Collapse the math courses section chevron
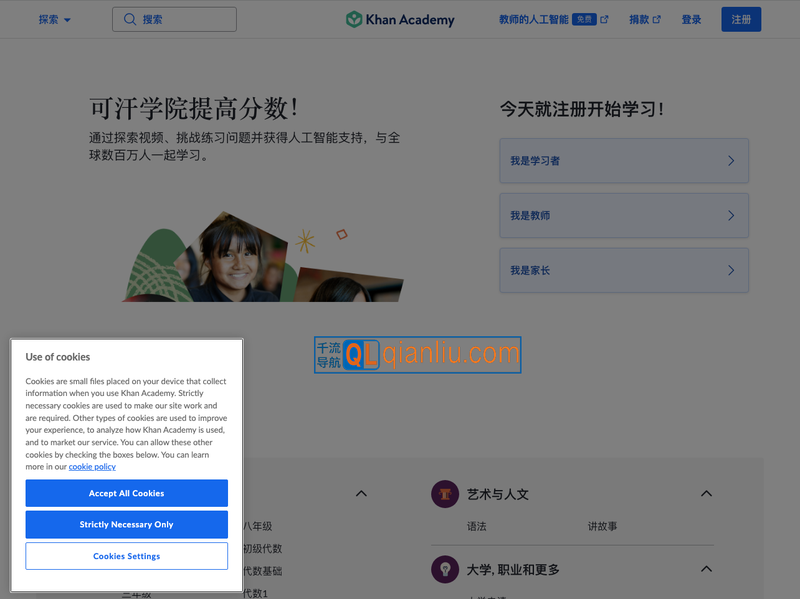Screen dimensions: 800x599 [361, 493]
